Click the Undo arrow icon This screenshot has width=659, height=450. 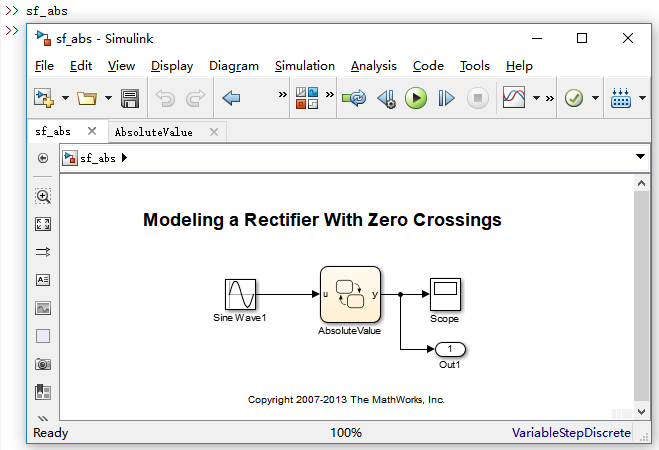165,98
